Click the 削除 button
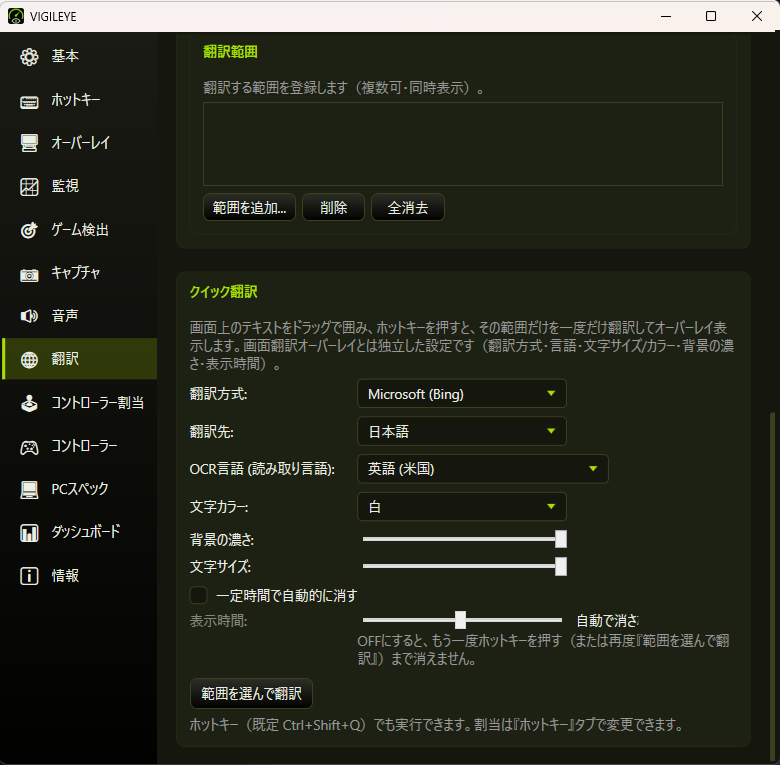The width and height of the screenshot is (780, 765). [333, 207]
